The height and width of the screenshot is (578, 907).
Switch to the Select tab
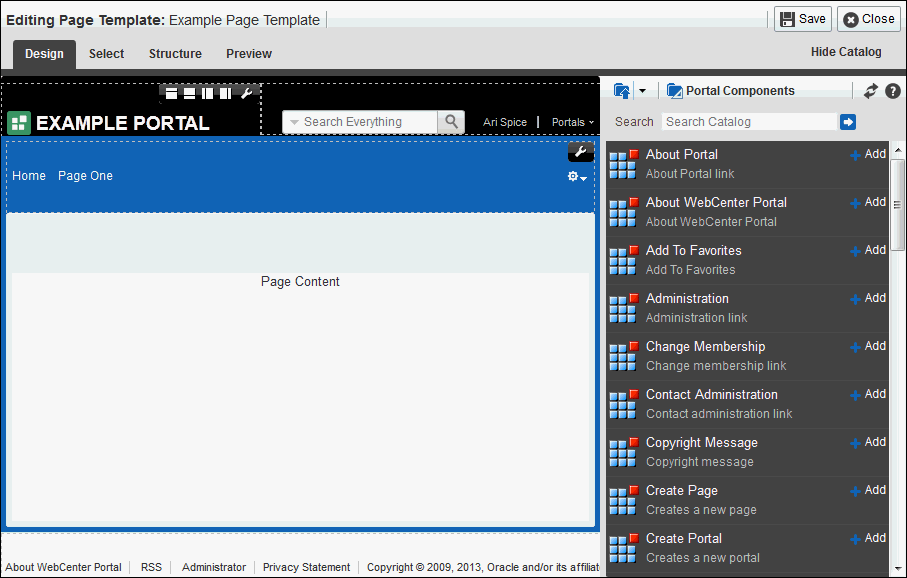[x=106, y=54]
